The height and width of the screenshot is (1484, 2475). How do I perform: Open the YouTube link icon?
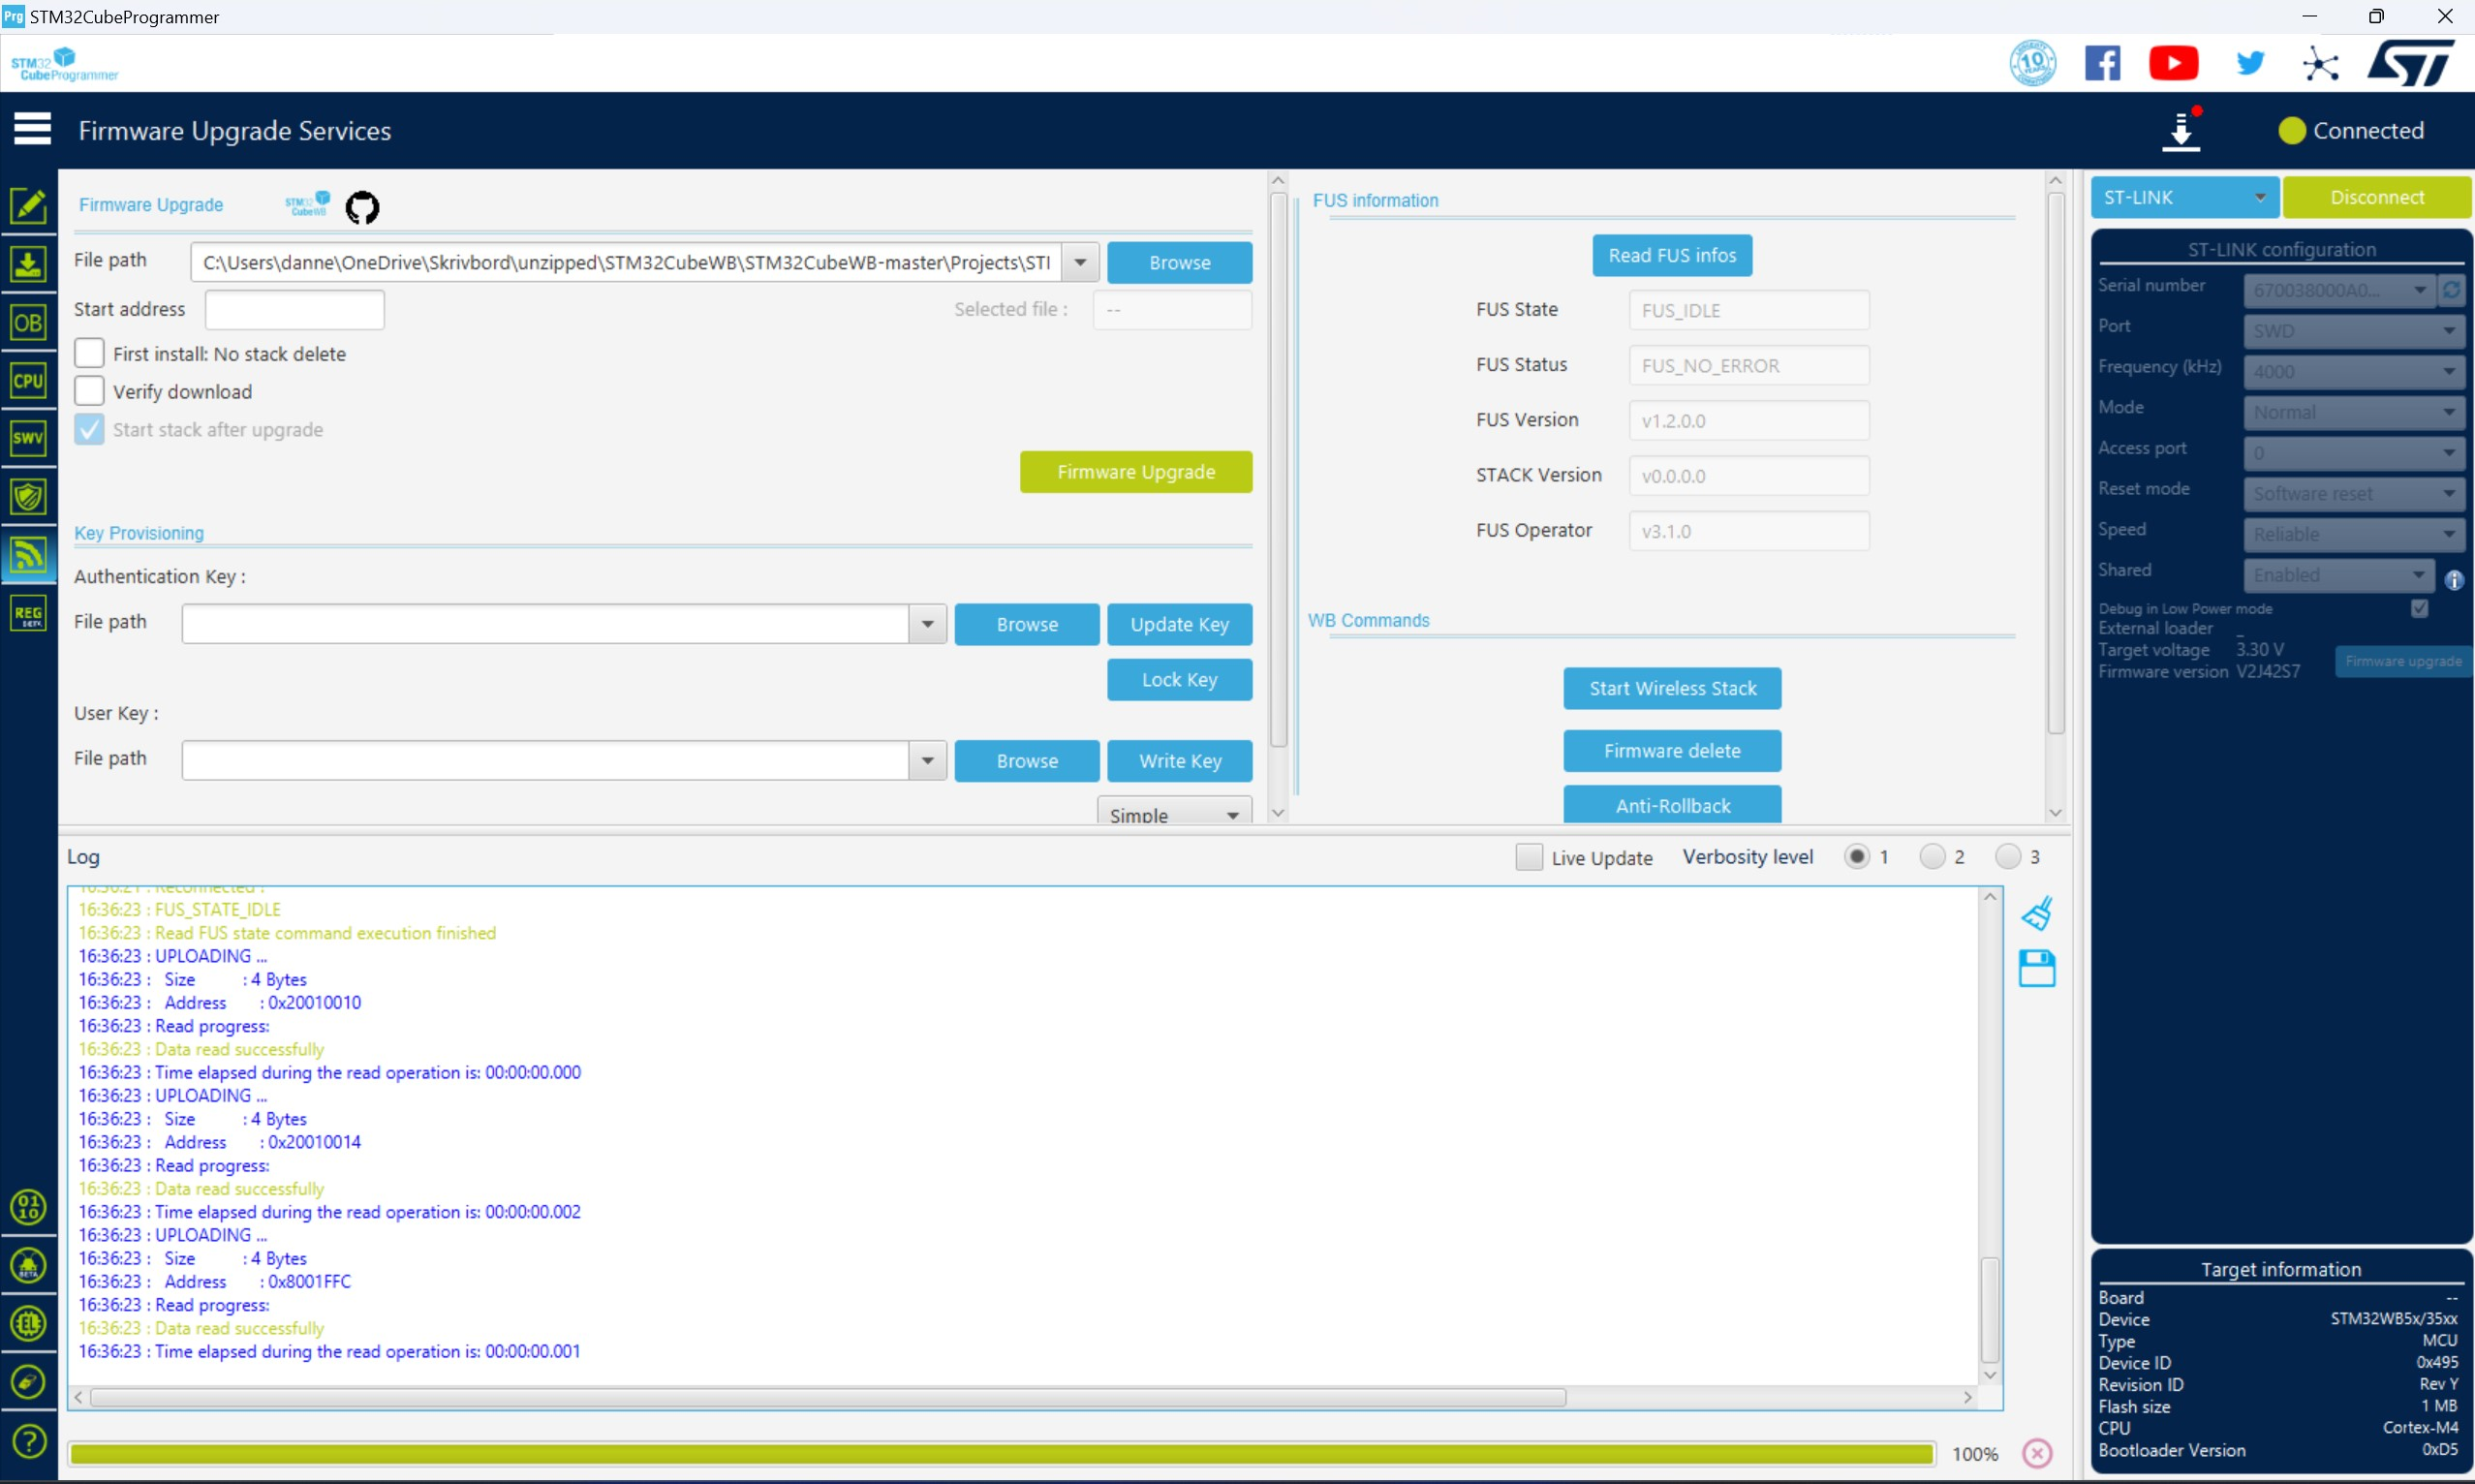pyautogui.click(x=2173, y=63)
